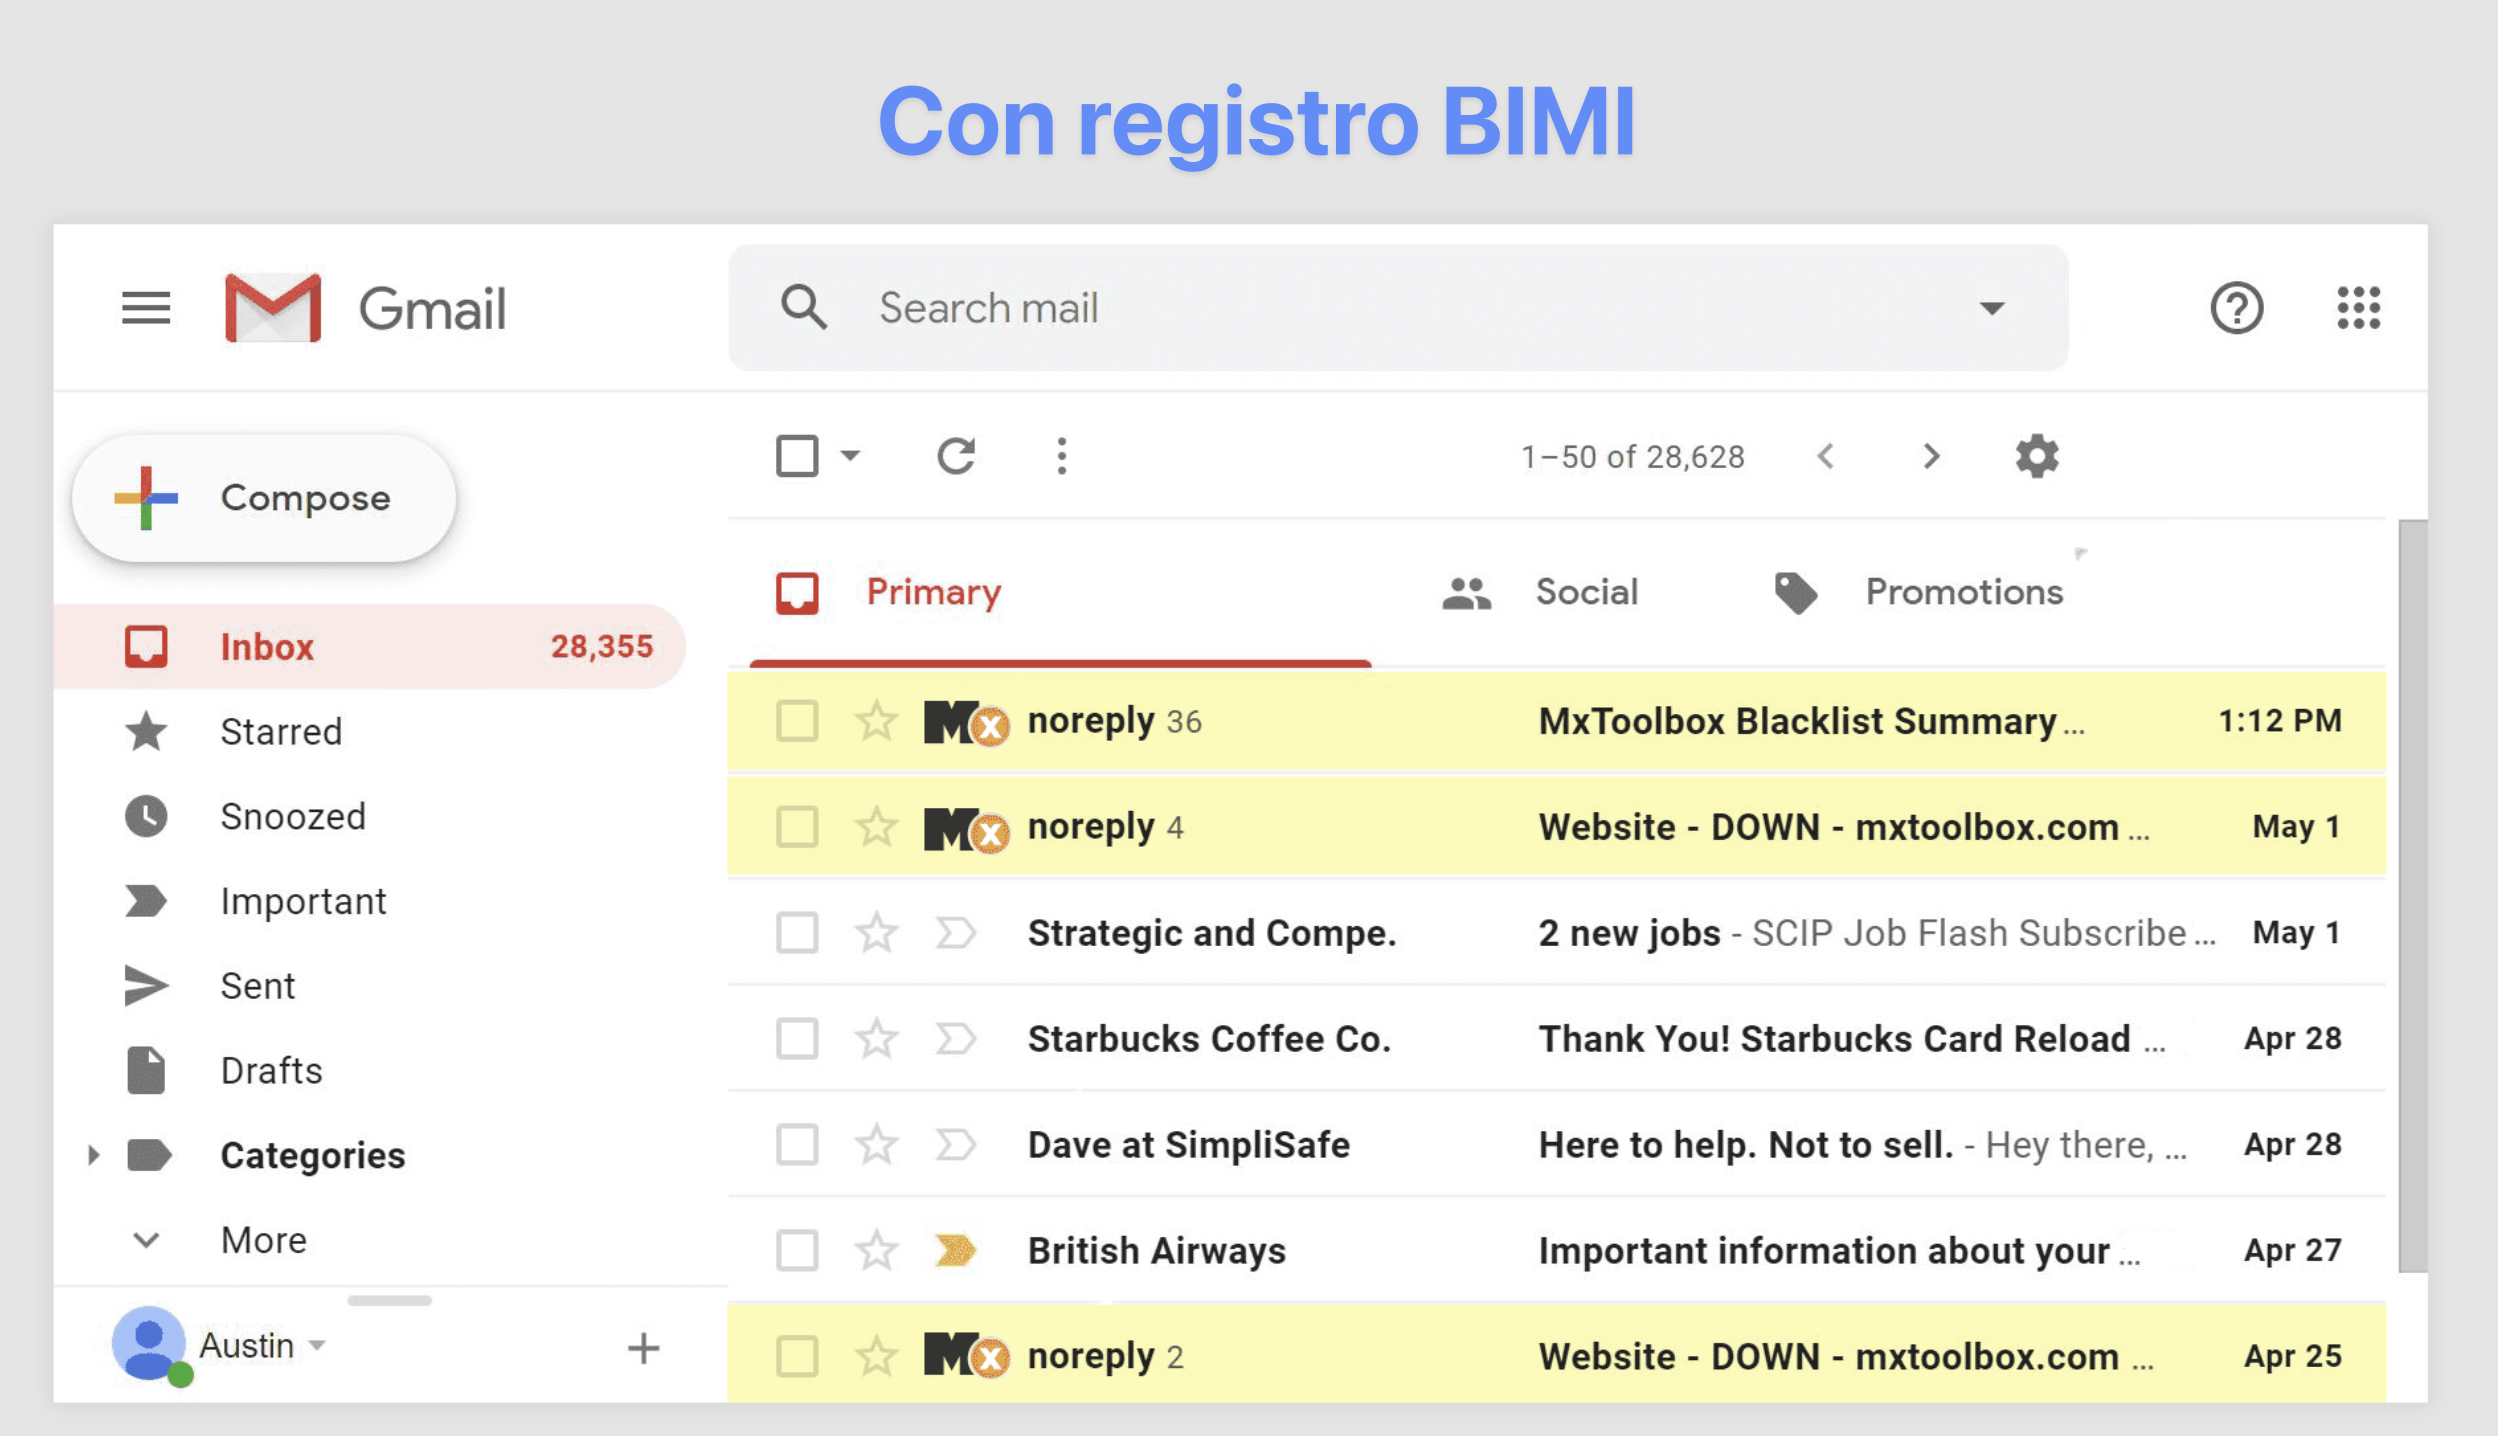Star the noreply May 1 Website DOWN email
The image size is (2498, 1436).
(877, 826)
